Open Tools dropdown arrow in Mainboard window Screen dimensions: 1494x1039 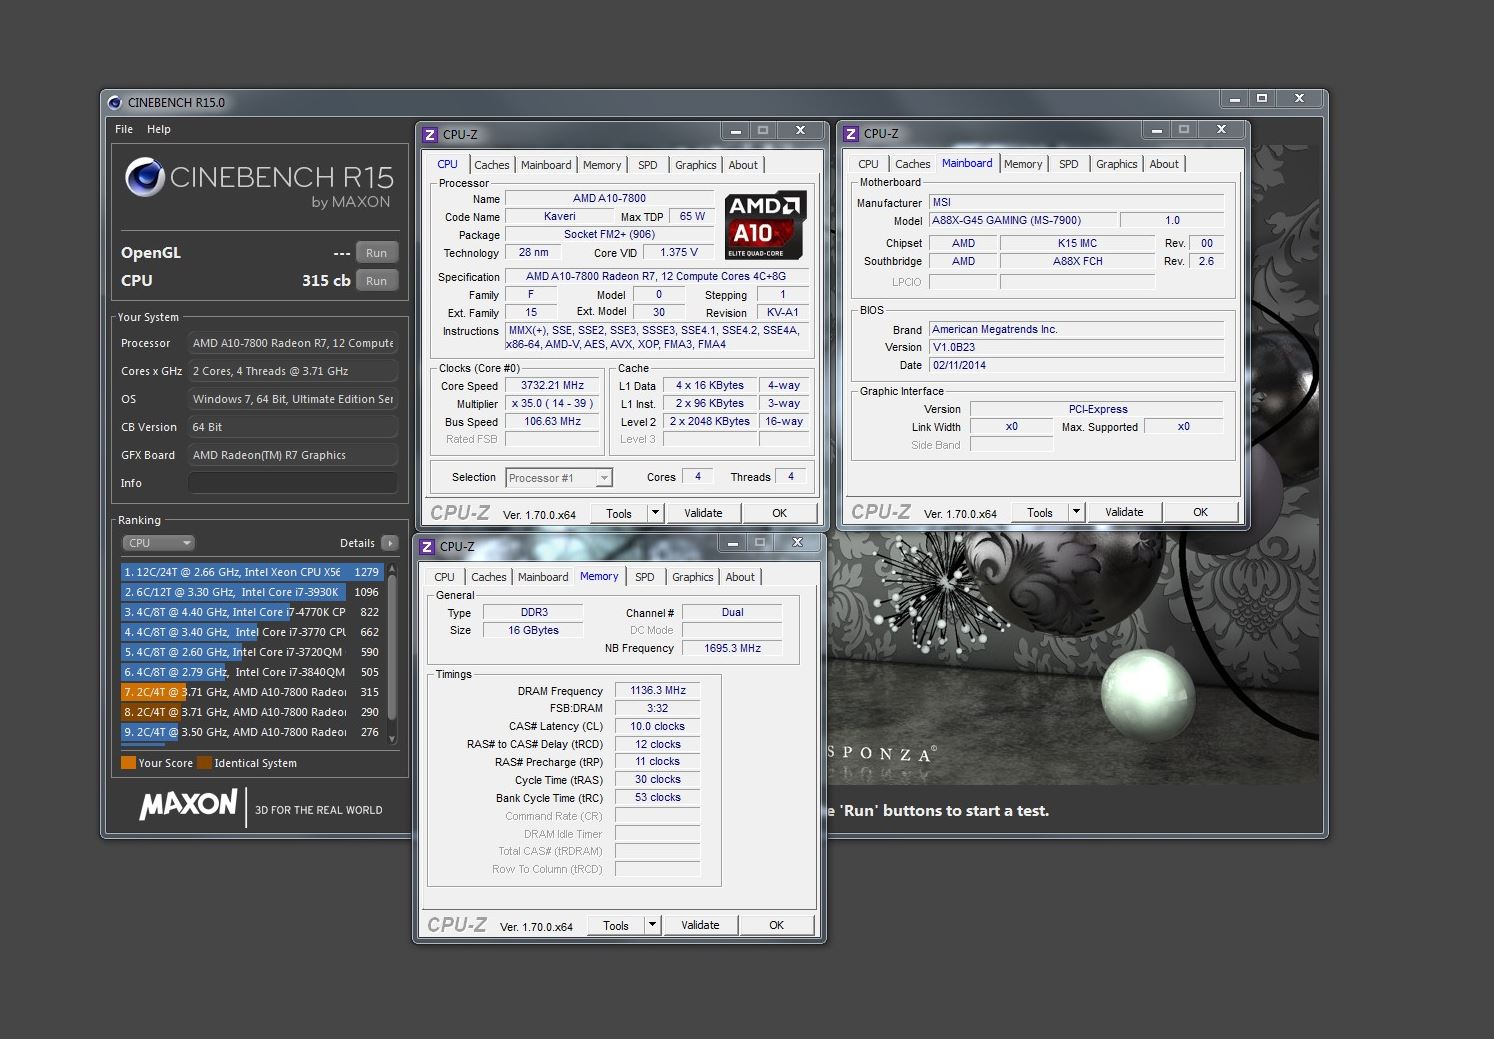pyautogui.click(x=1076, y=512)
